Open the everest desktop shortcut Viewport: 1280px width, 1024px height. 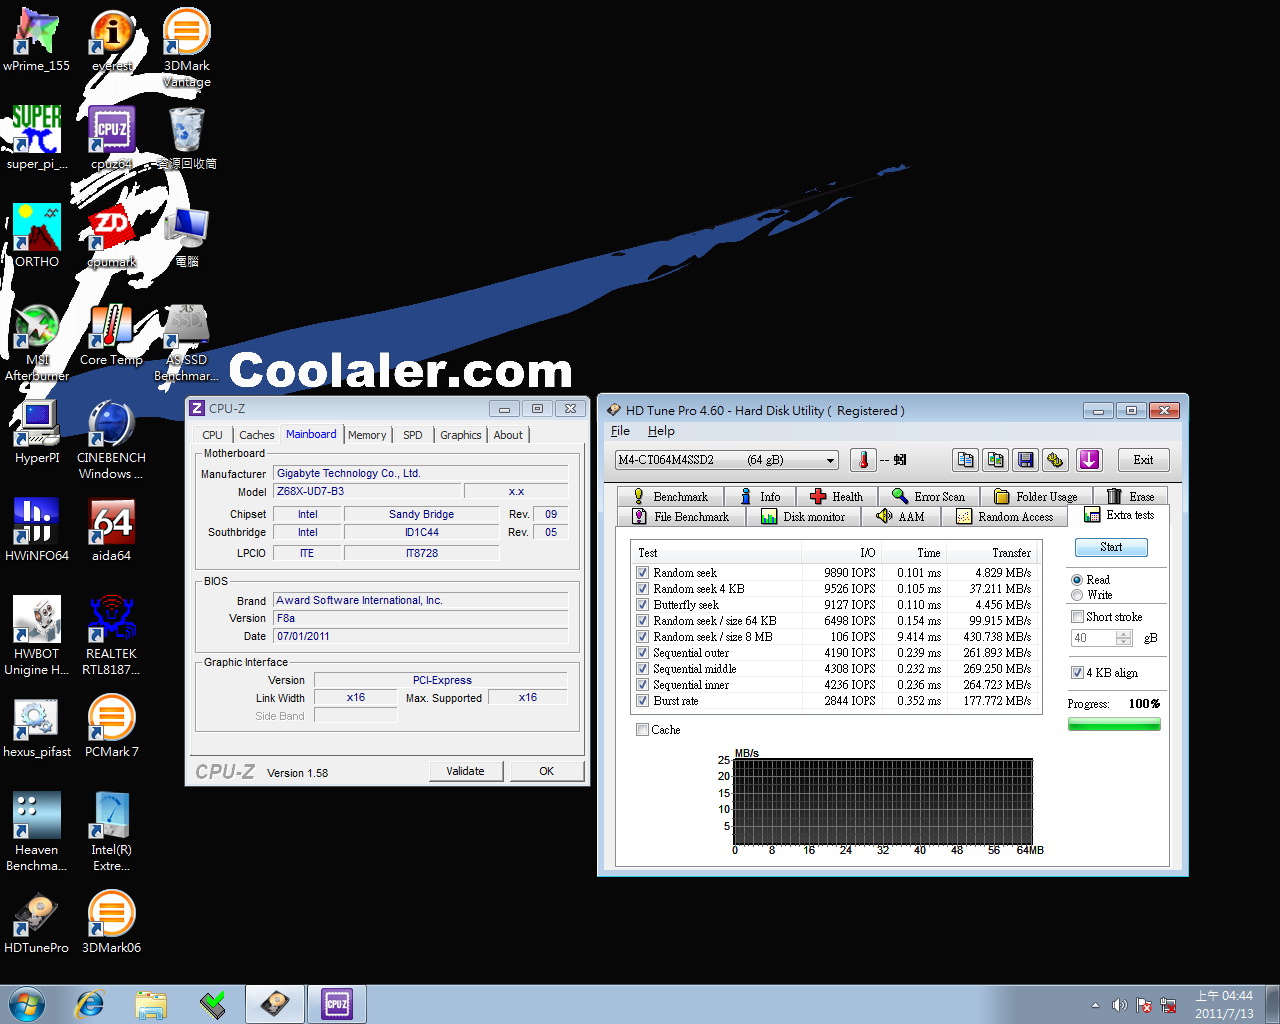pyautogui.click(x=112, y=41)
